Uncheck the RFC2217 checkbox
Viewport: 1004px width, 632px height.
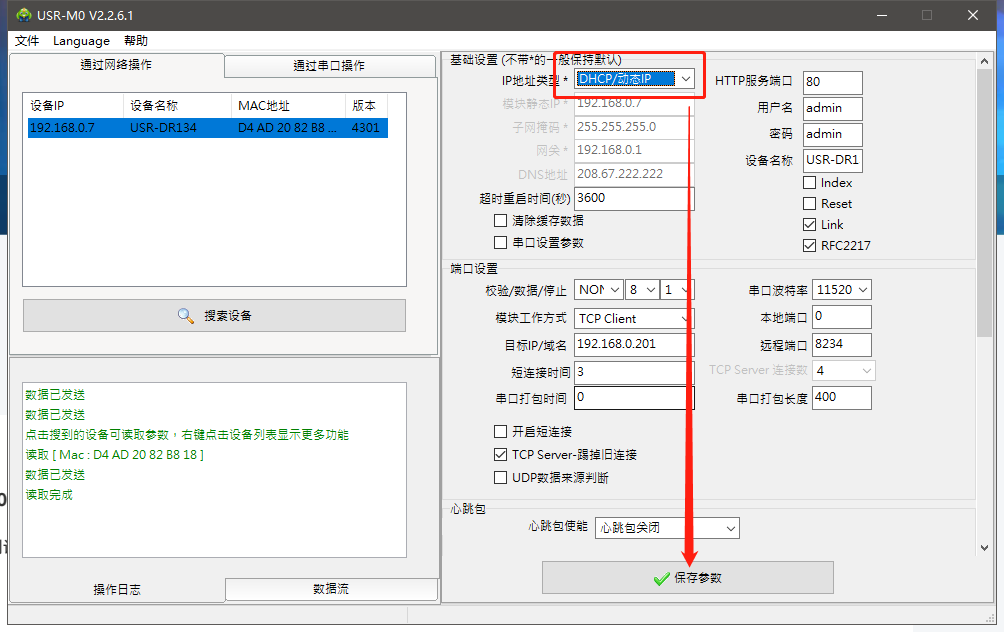tap(809, 245)
